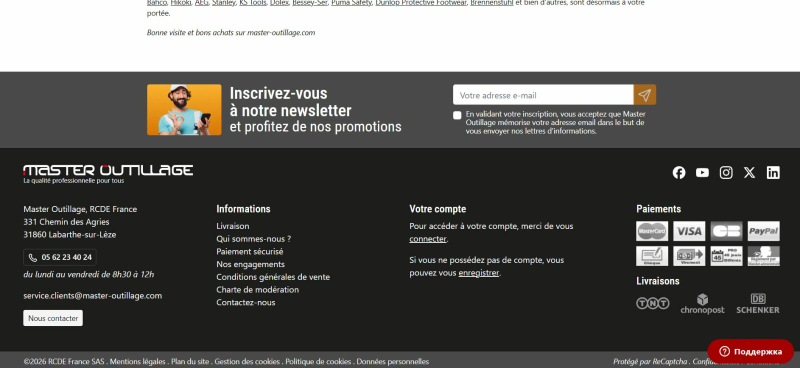The height and width of the screenshot is (368, 800).
Task: Open Plan du site footer link
Action: (190, 361)
